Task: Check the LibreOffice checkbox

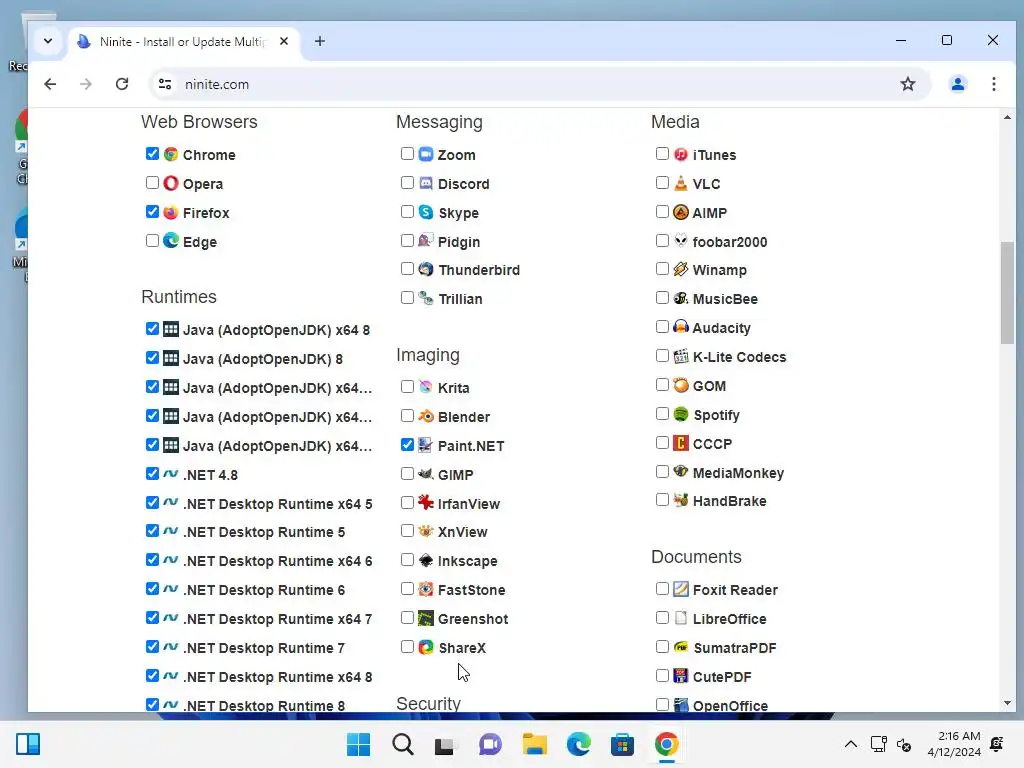Action: pyautogui.click(x=662, y=617)
